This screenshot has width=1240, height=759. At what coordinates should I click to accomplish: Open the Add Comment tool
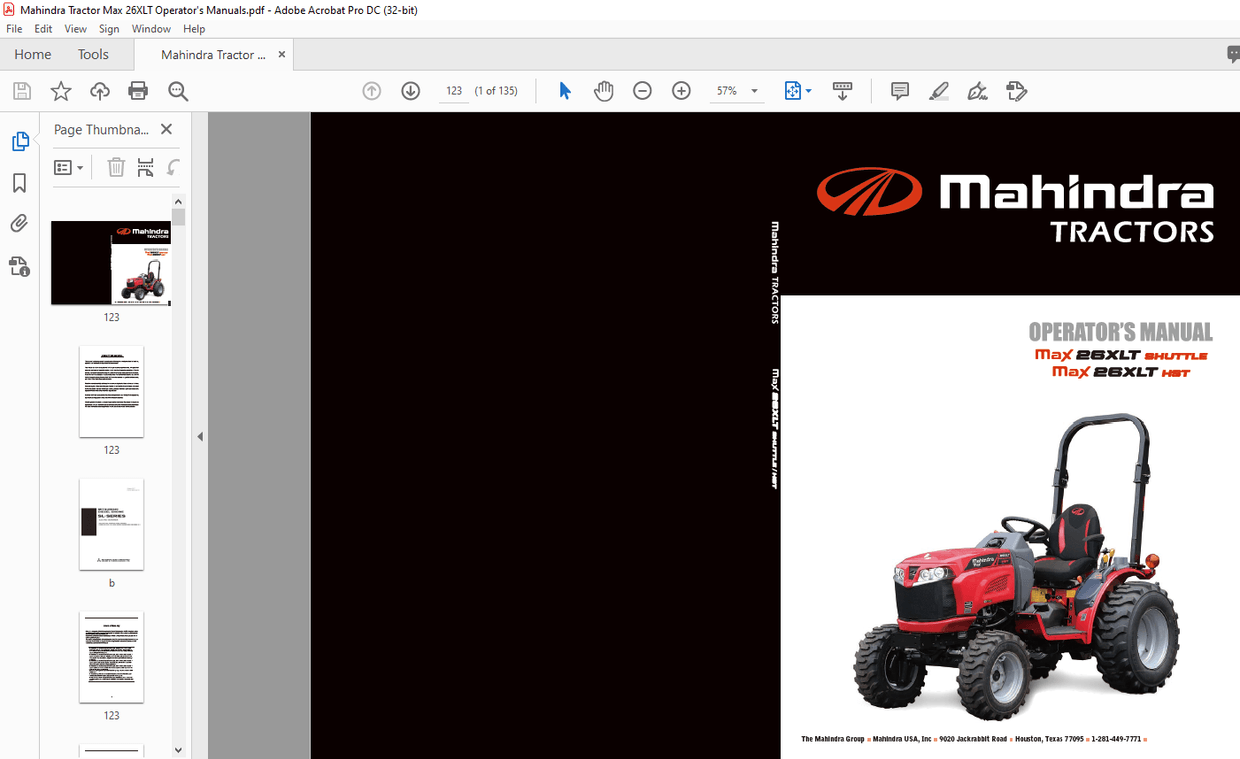coord(899,90)
